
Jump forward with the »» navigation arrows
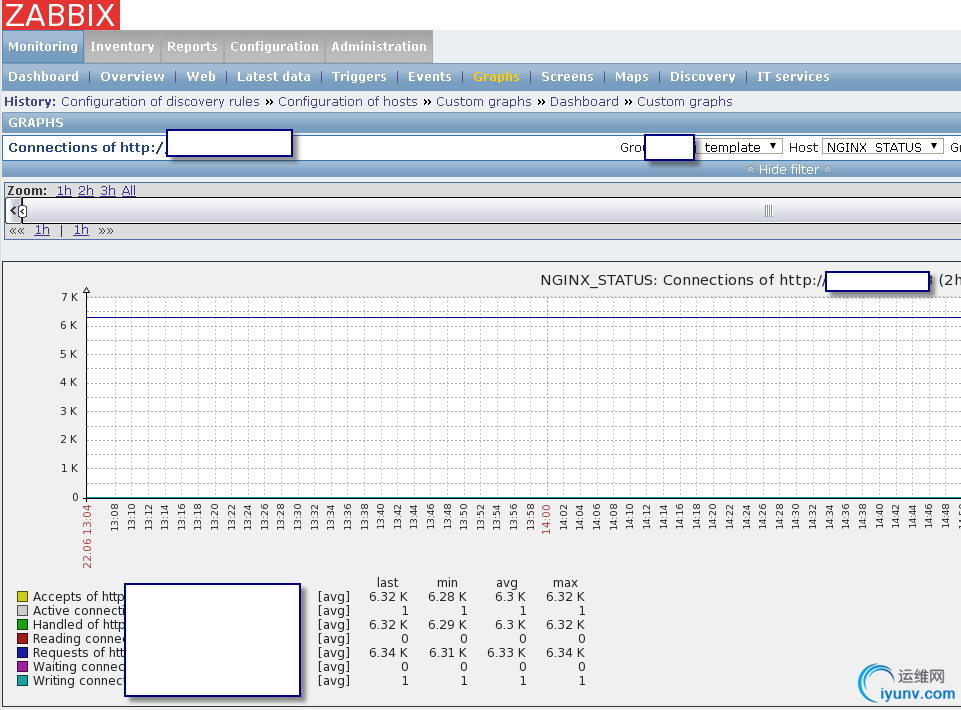pos(105,230)
